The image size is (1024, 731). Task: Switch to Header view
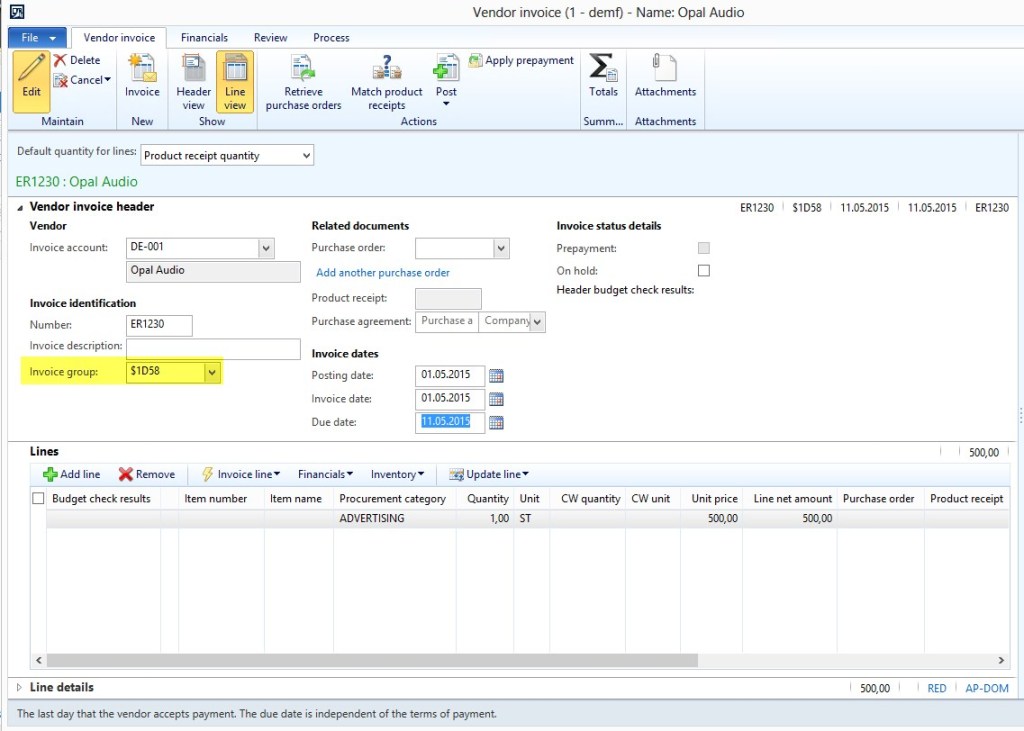(192, 80)
